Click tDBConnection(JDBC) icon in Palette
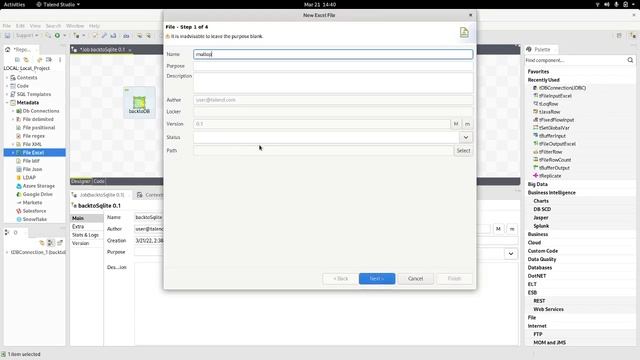640x360 pixels. (x=535, y=88)
